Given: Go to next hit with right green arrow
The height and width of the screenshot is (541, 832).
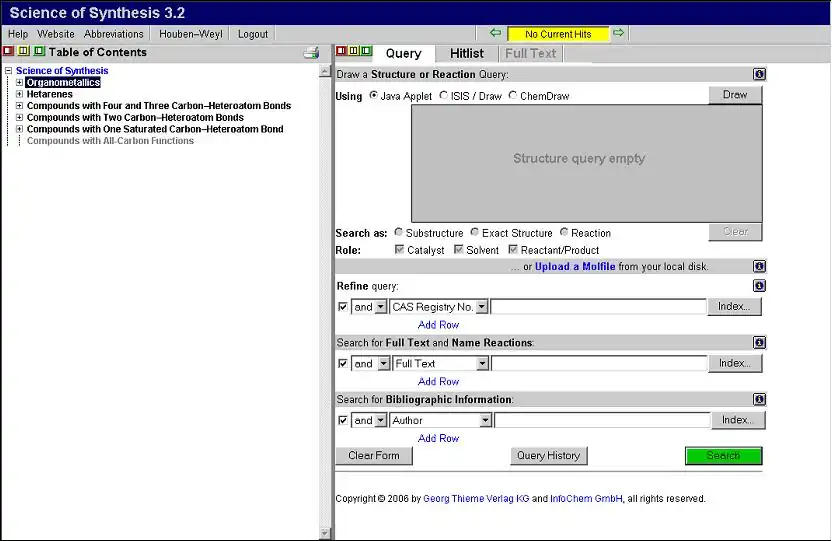Looking at the screenshot, I should pos(619,33).
